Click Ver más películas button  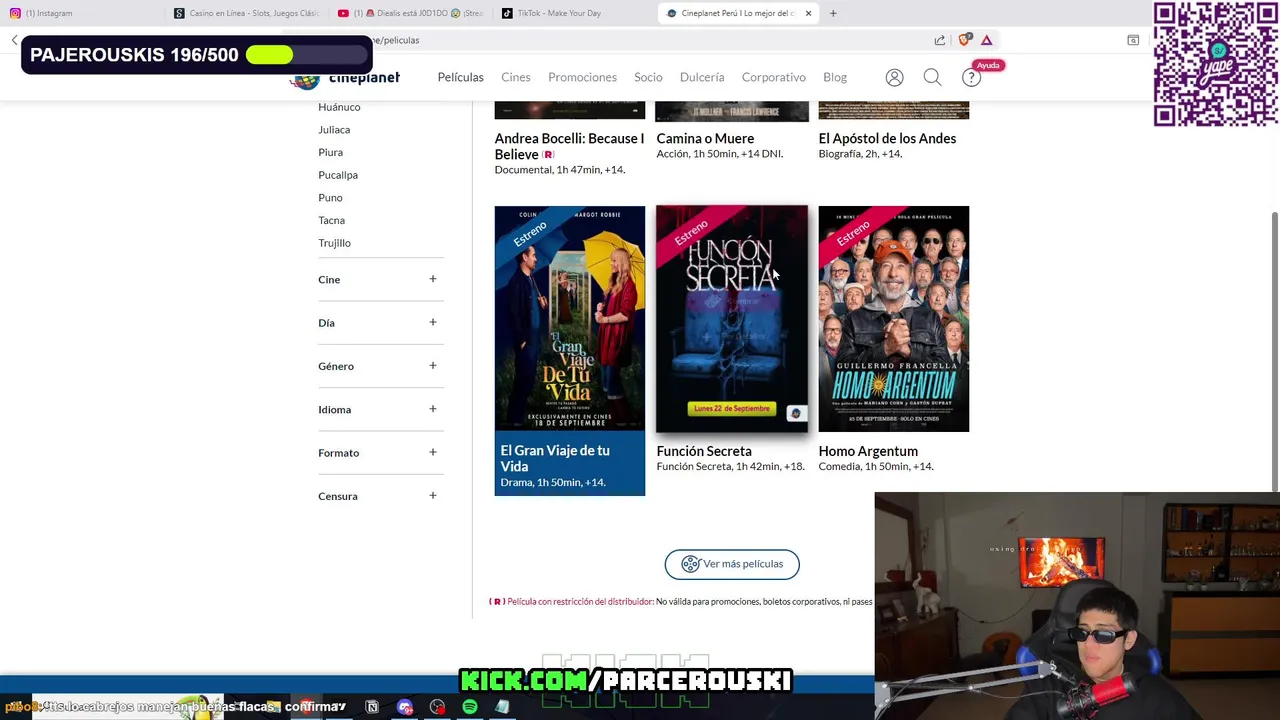coord(732,564)
